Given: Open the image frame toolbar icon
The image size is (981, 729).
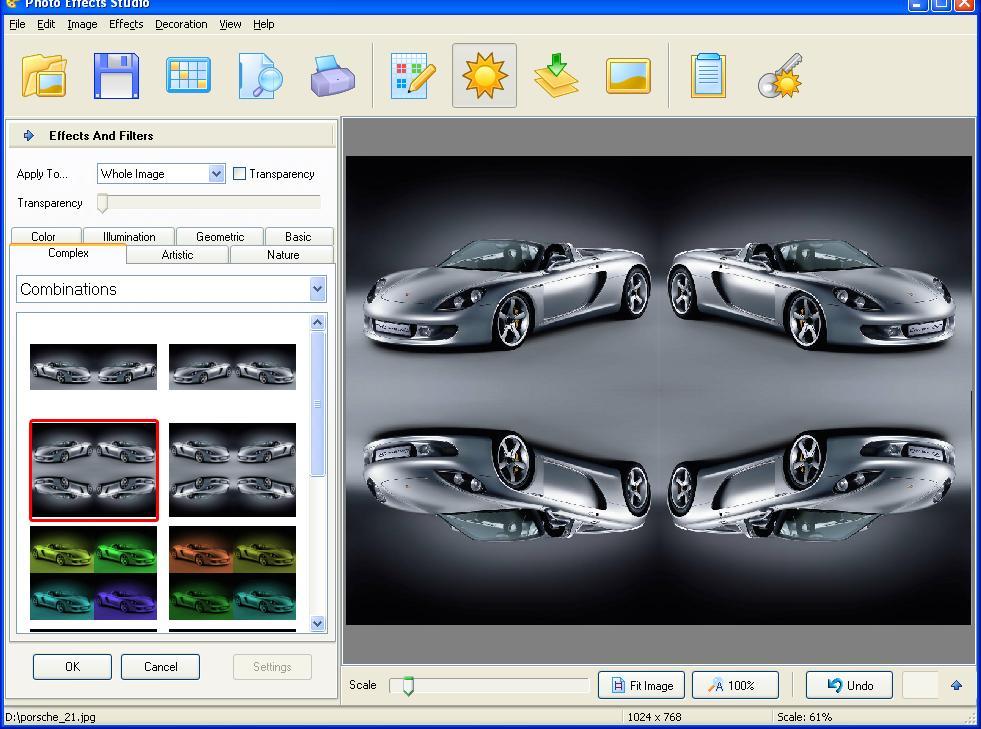Looking at the screenshot, I should pos(628,74).
